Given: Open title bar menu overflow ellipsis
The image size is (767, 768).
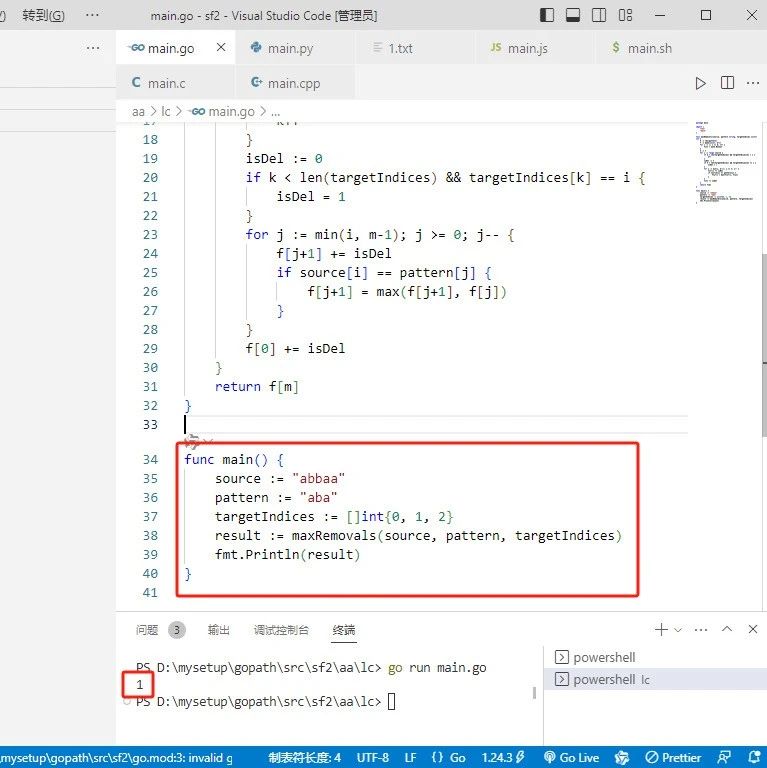Looking at the screenshot, I should click(92, 15).
